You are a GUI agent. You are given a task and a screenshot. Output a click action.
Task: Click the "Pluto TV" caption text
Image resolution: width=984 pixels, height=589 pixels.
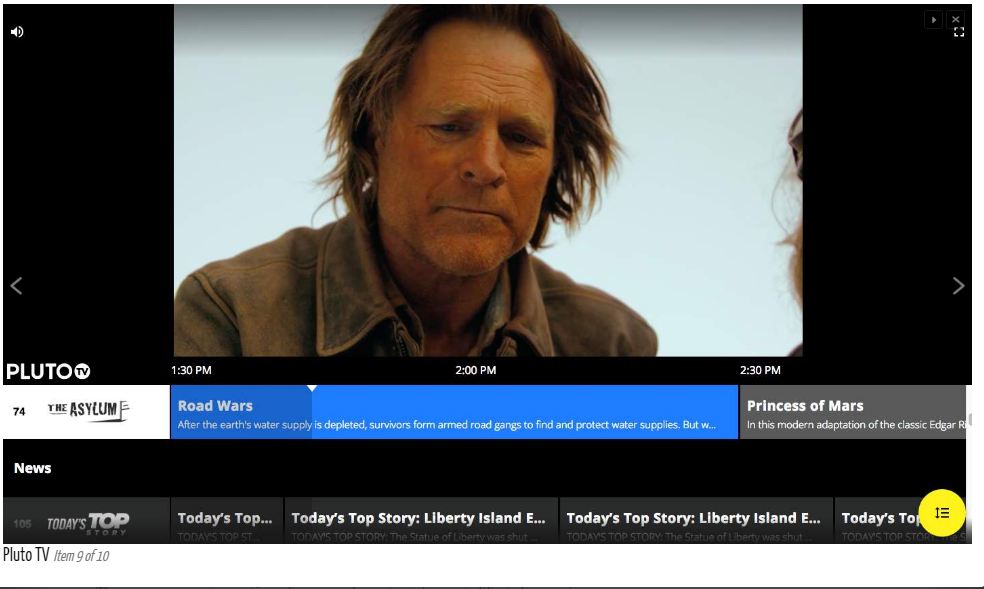point(26,555)
